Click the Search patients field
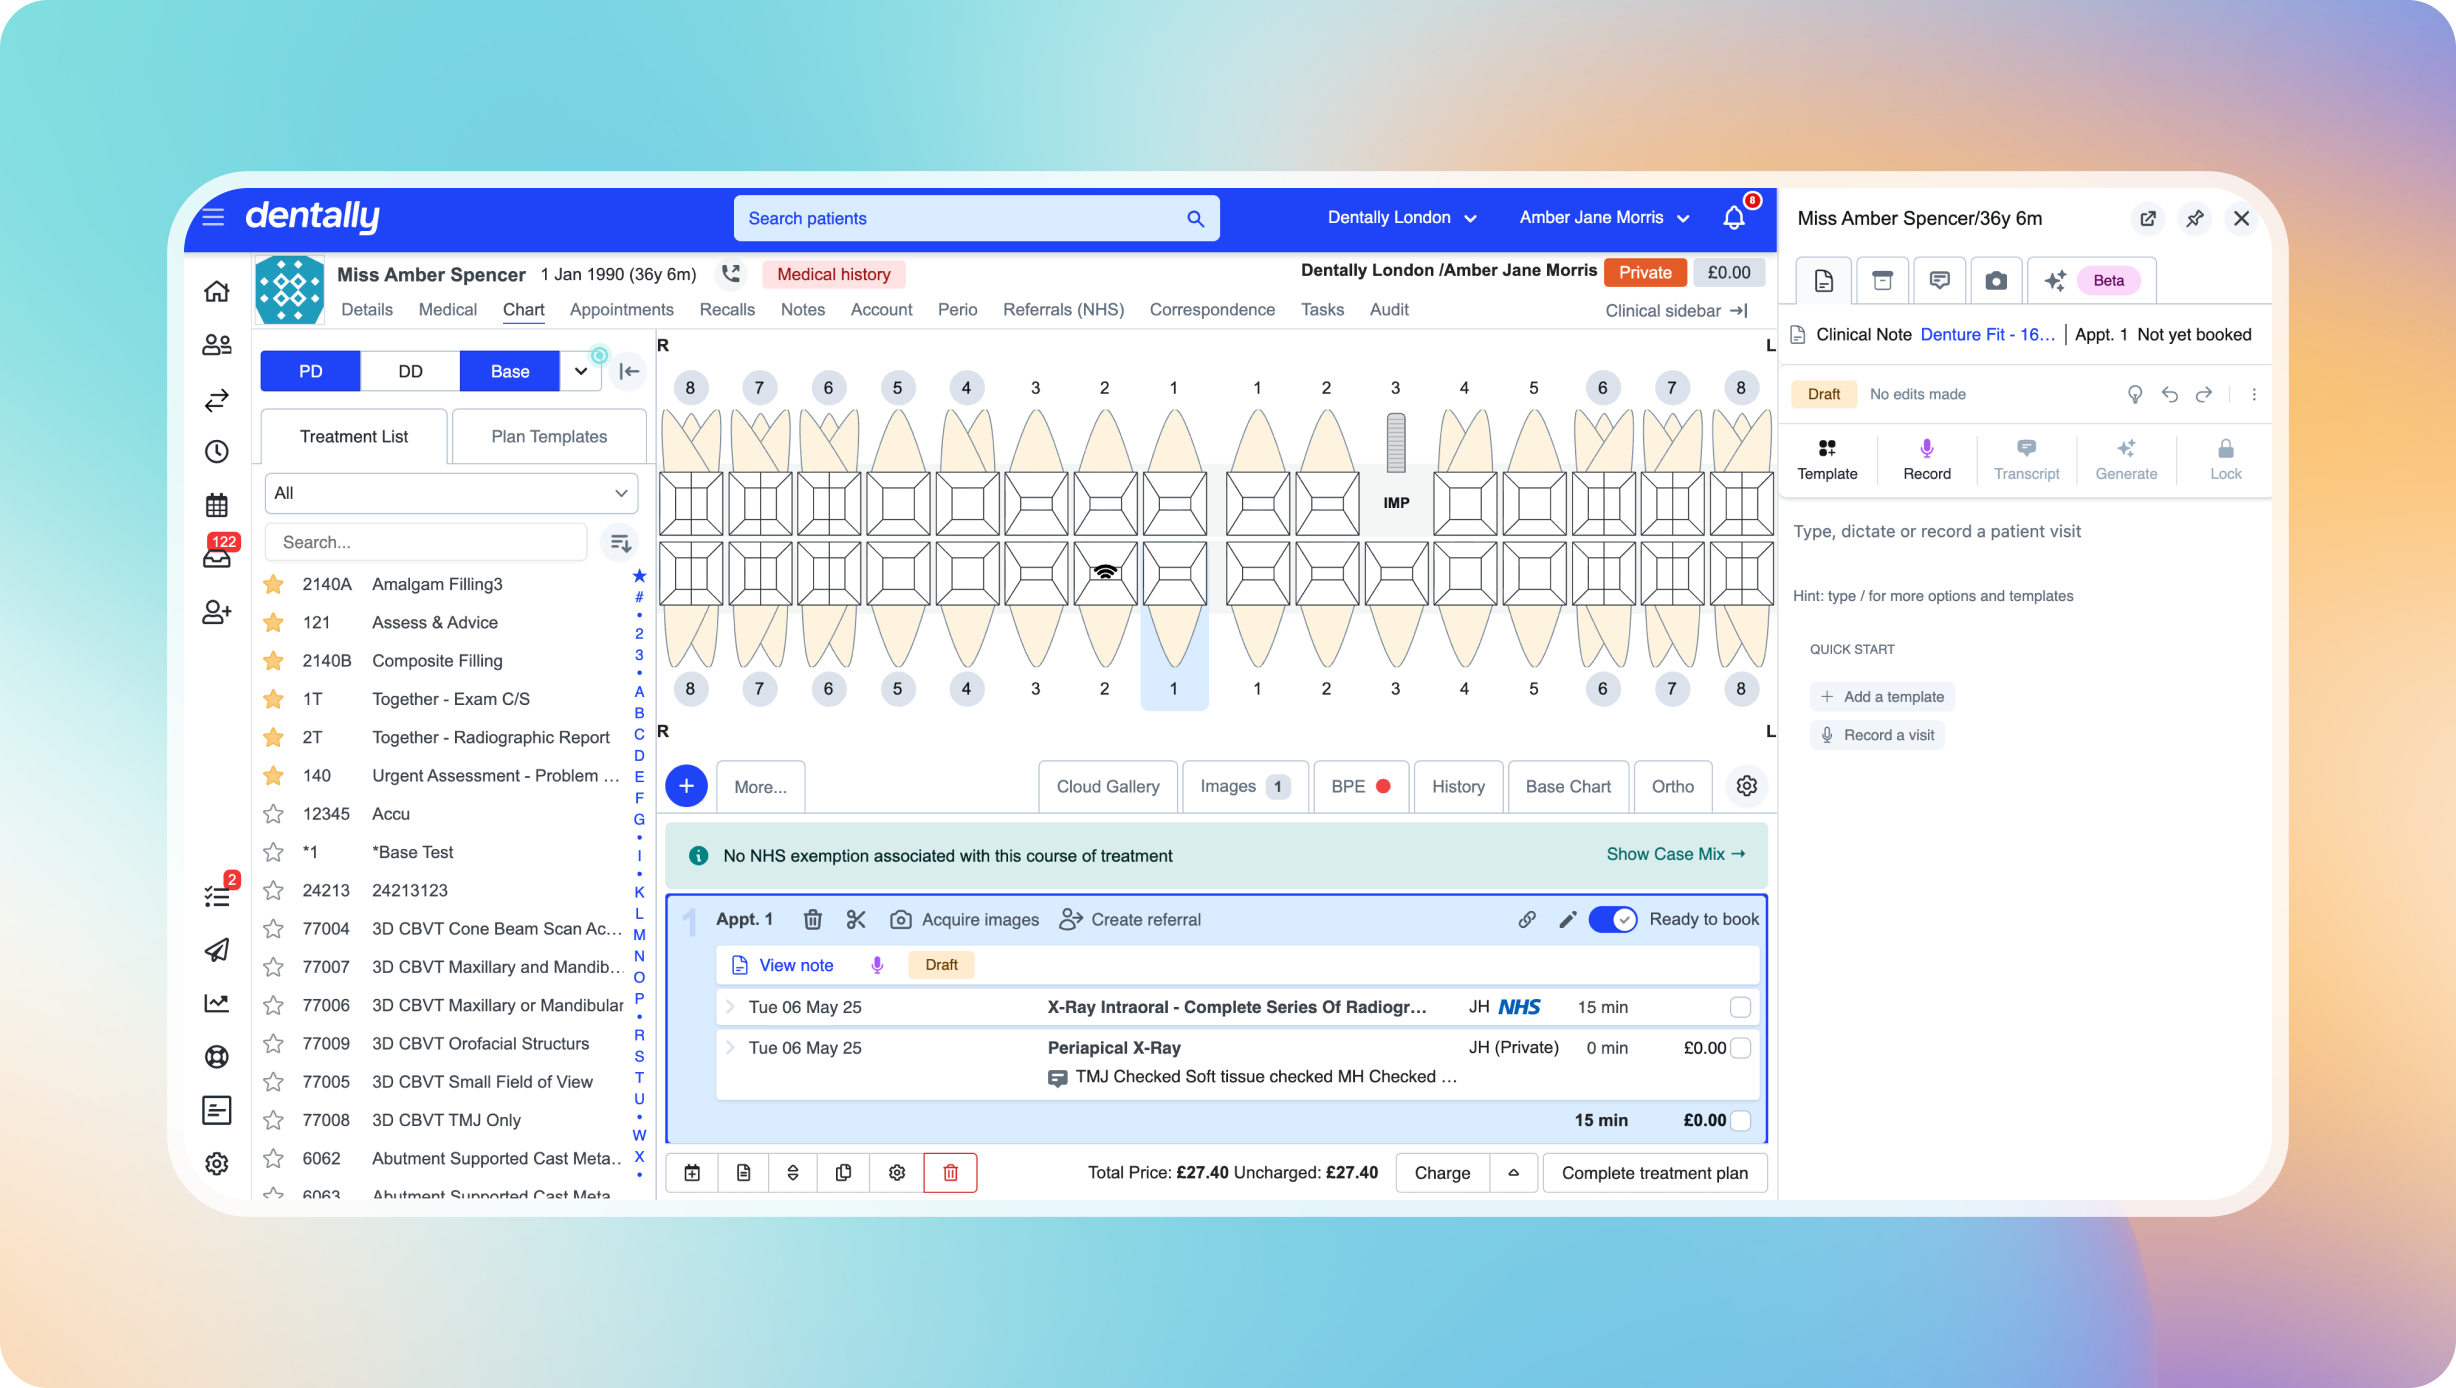 [x=976, y=218]
